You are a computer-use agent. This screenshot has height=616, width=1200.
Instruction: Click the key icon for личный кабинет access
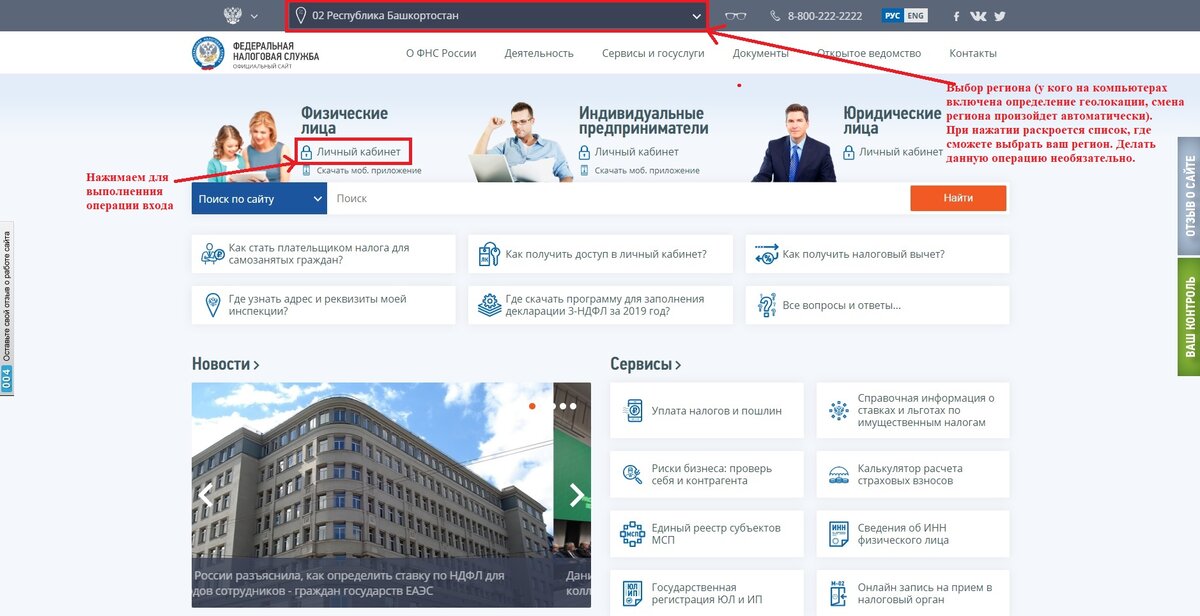coord(489,254)
